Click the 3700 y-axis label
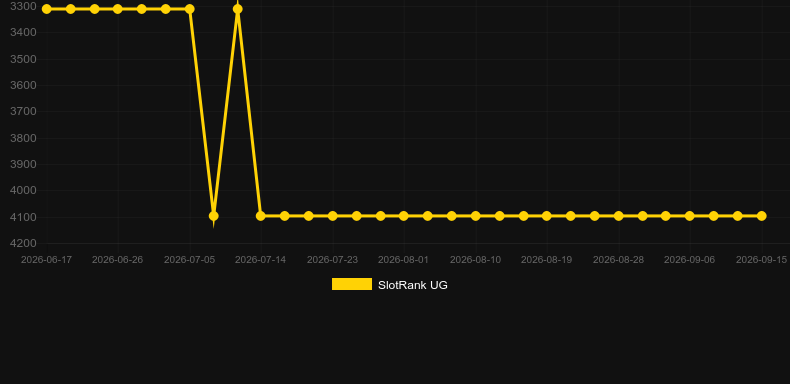790x384 pixels. pos(23,111)
